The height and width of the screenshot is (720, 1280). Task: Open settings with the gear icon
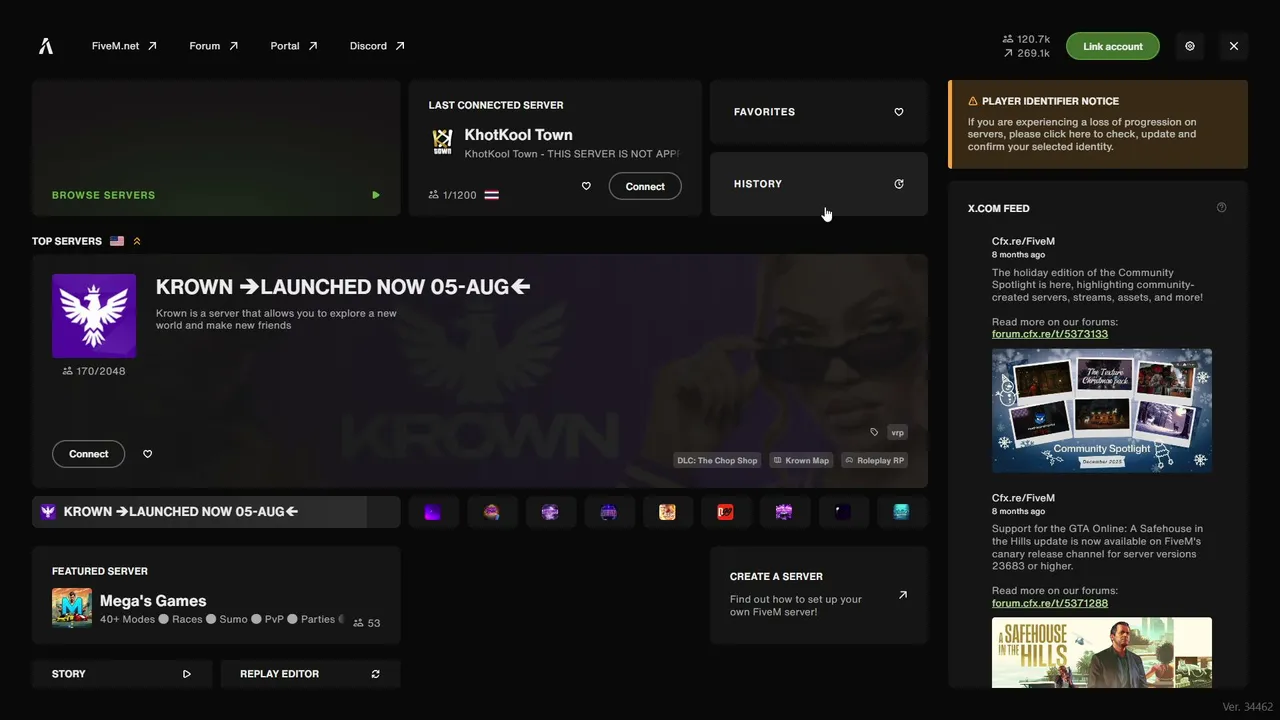[1190, 46]
